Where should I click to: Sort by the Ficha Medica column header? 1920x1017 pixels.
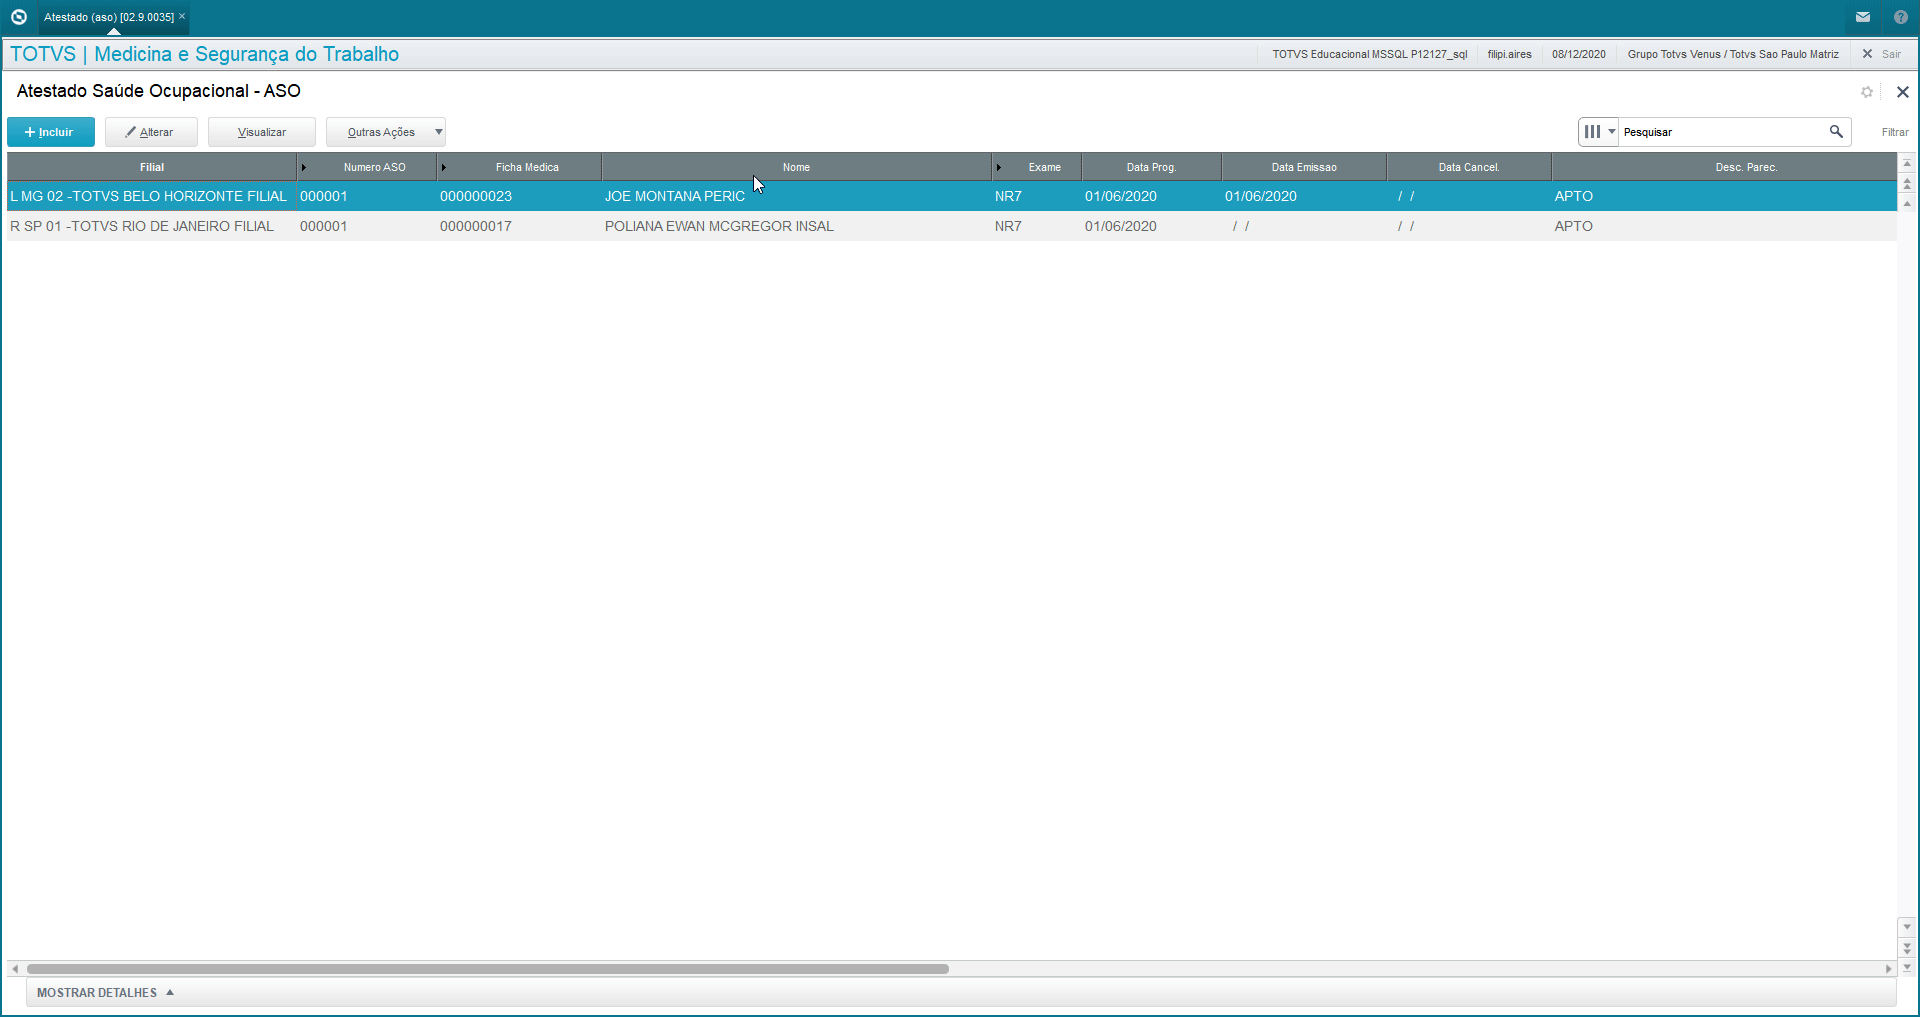[x=527, y=167]
